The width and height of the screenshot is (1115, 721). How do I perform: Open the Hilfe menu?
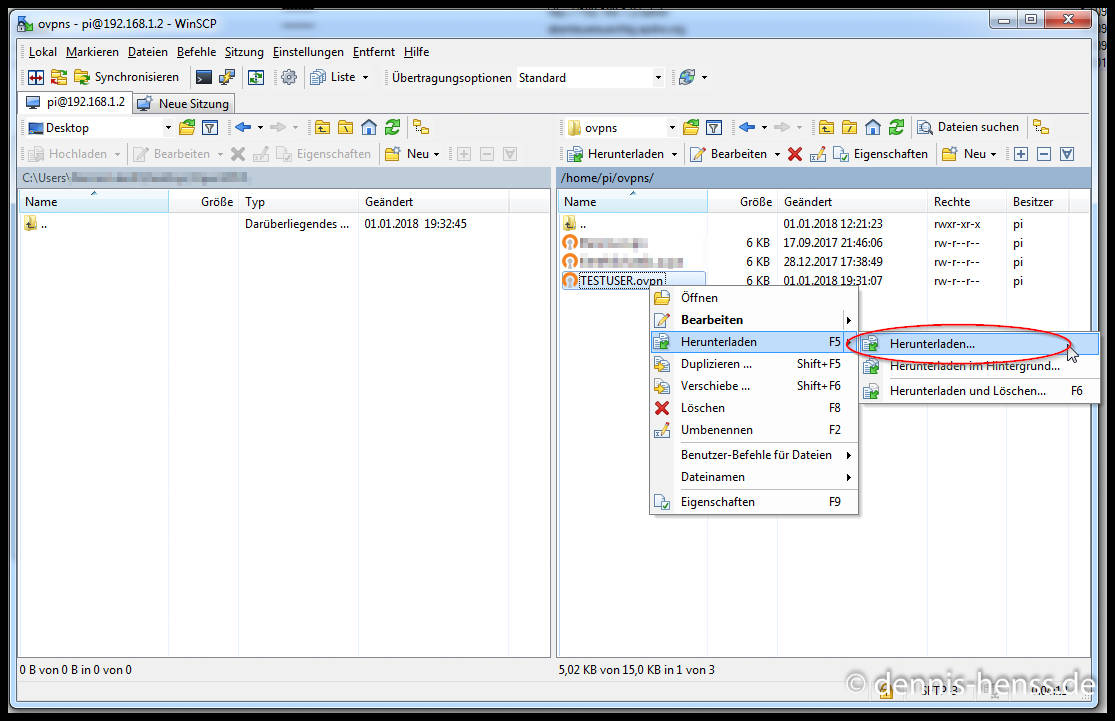416,52
